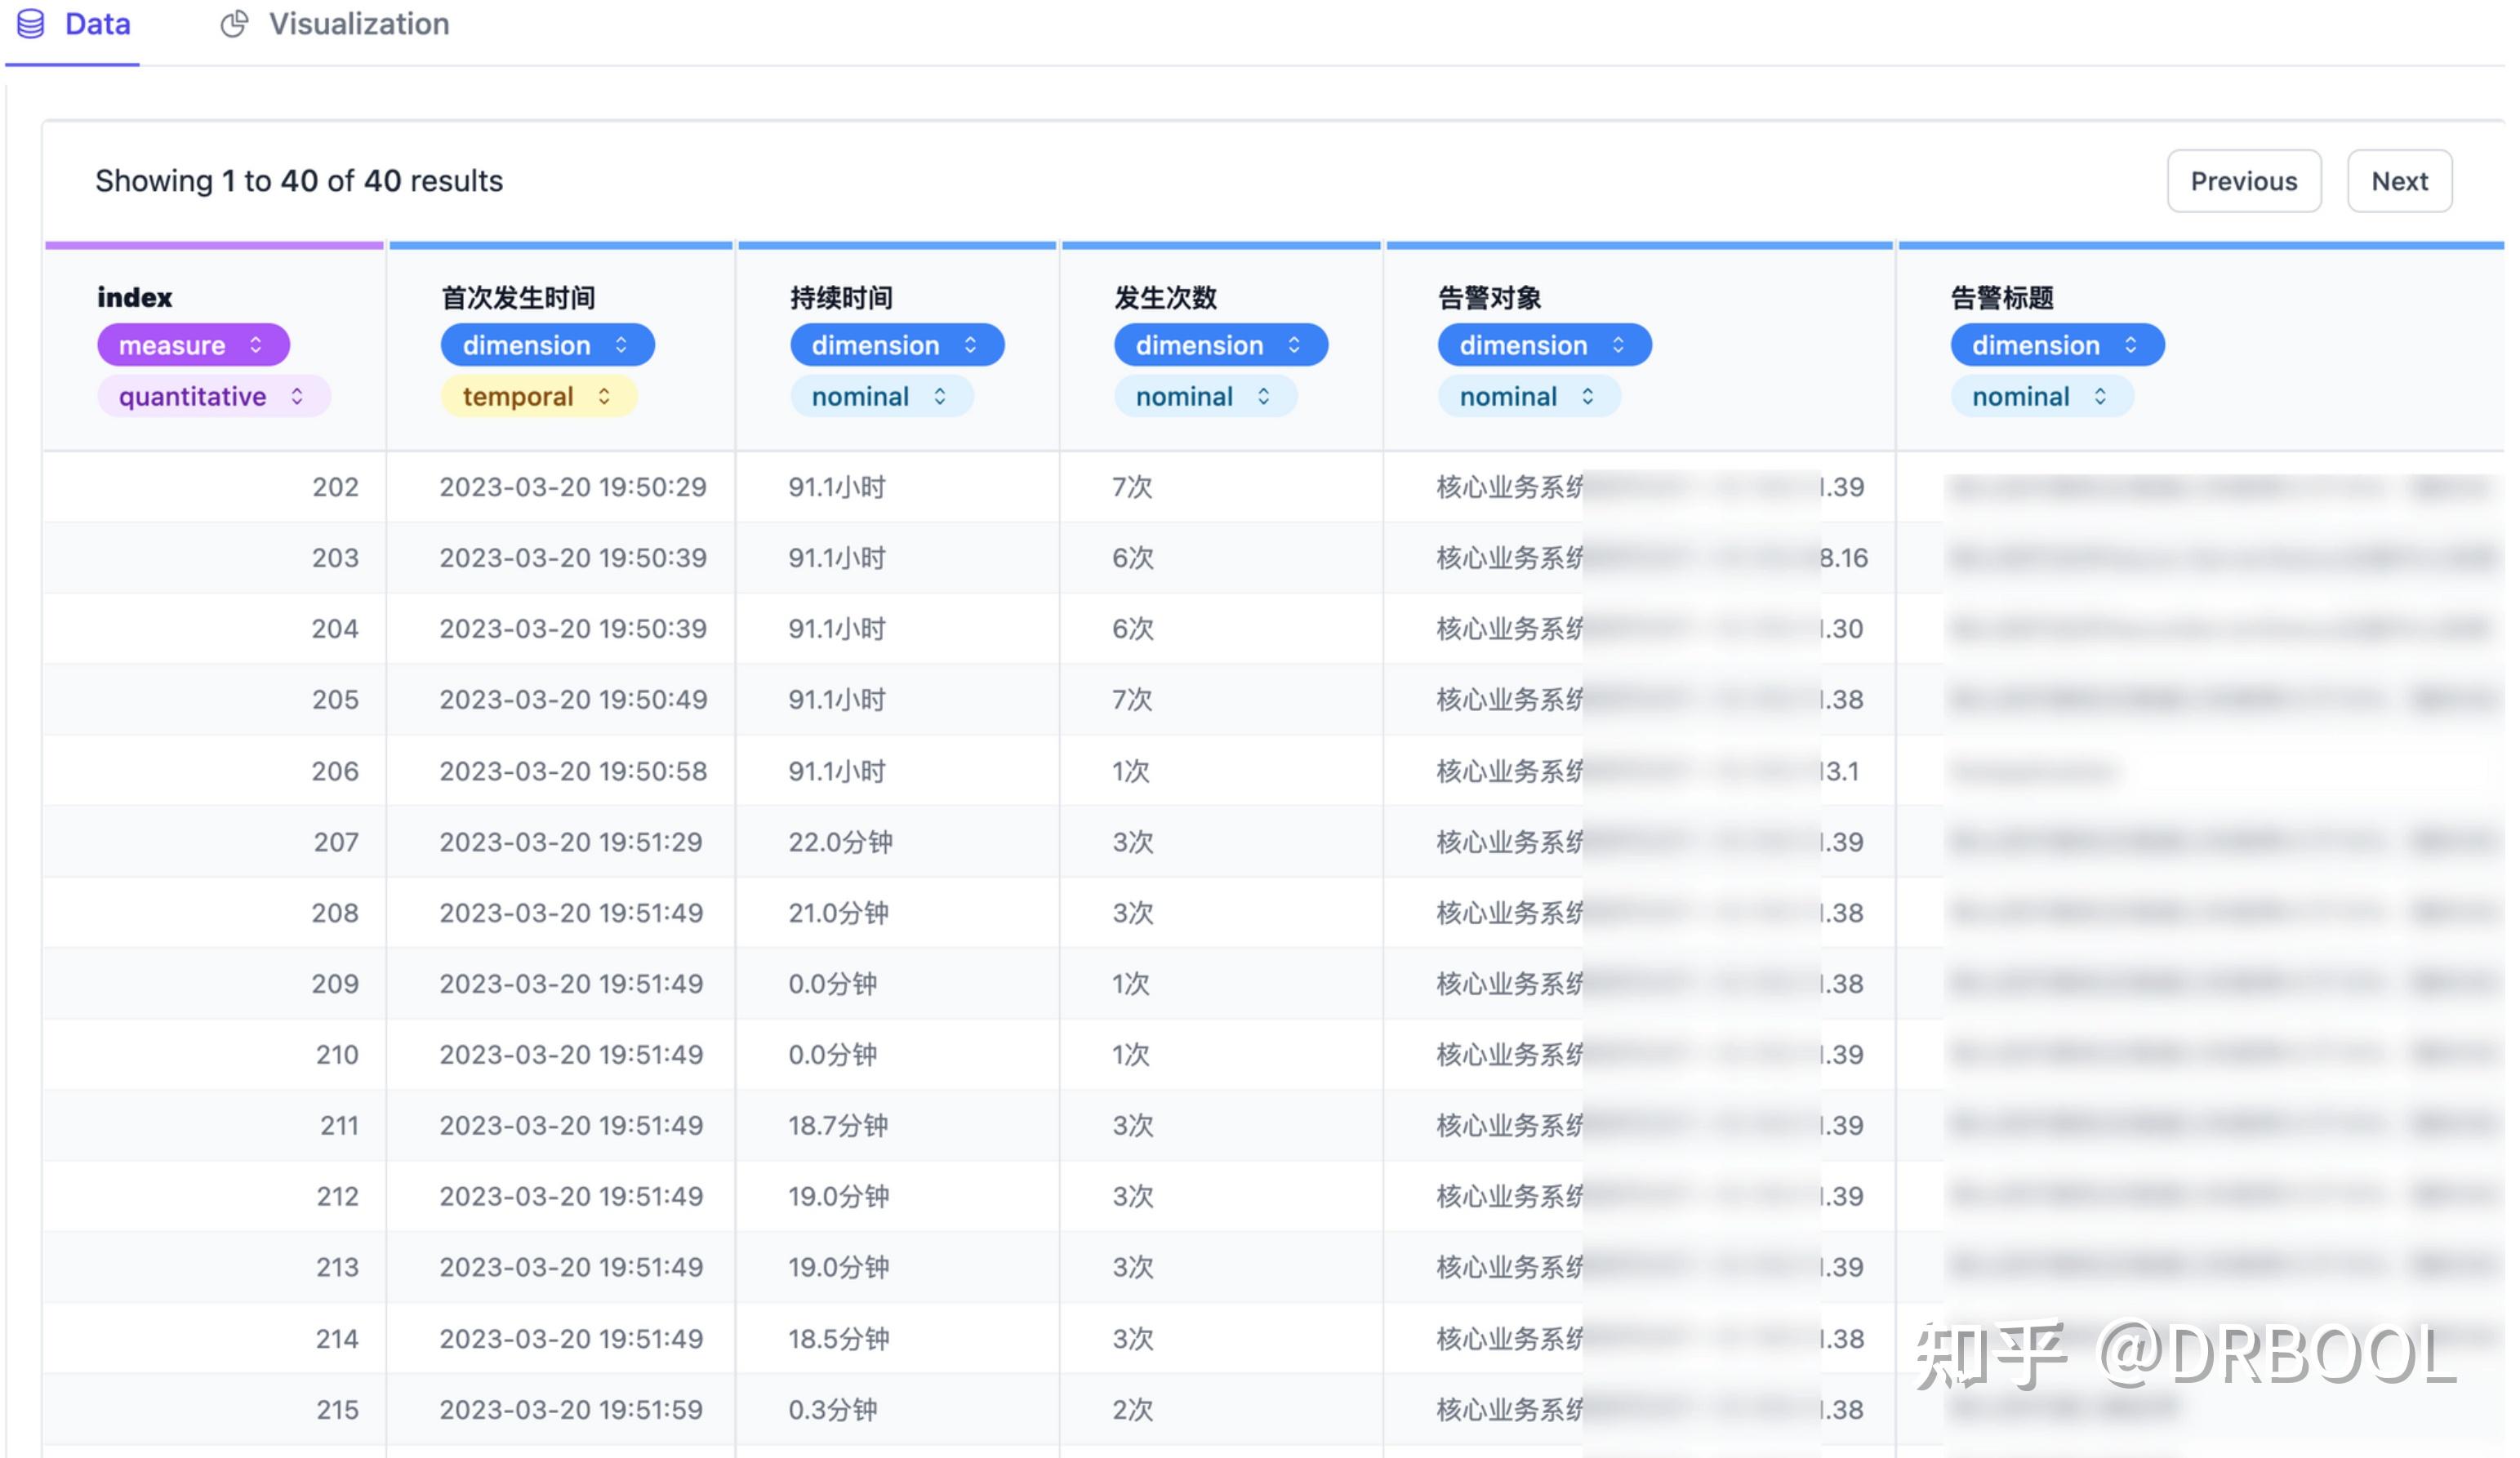Open the nominal type selector on 发生次数
The height and width of the screenshot is (1458, 2520).
point(1205,396)
